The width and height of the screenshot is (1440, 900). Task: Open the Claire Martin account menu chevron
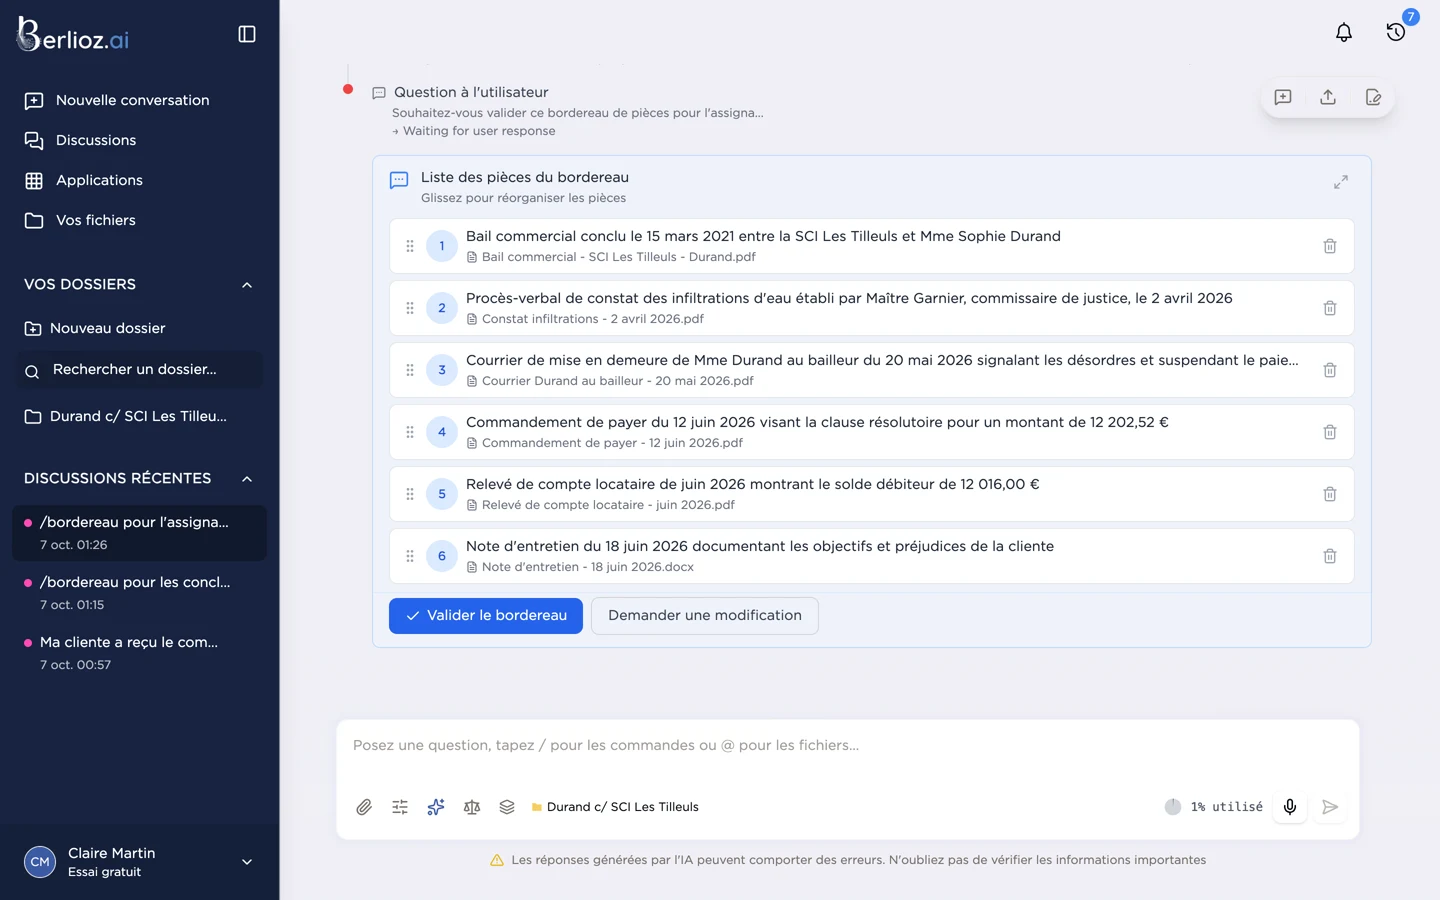[x=247, y=862]
